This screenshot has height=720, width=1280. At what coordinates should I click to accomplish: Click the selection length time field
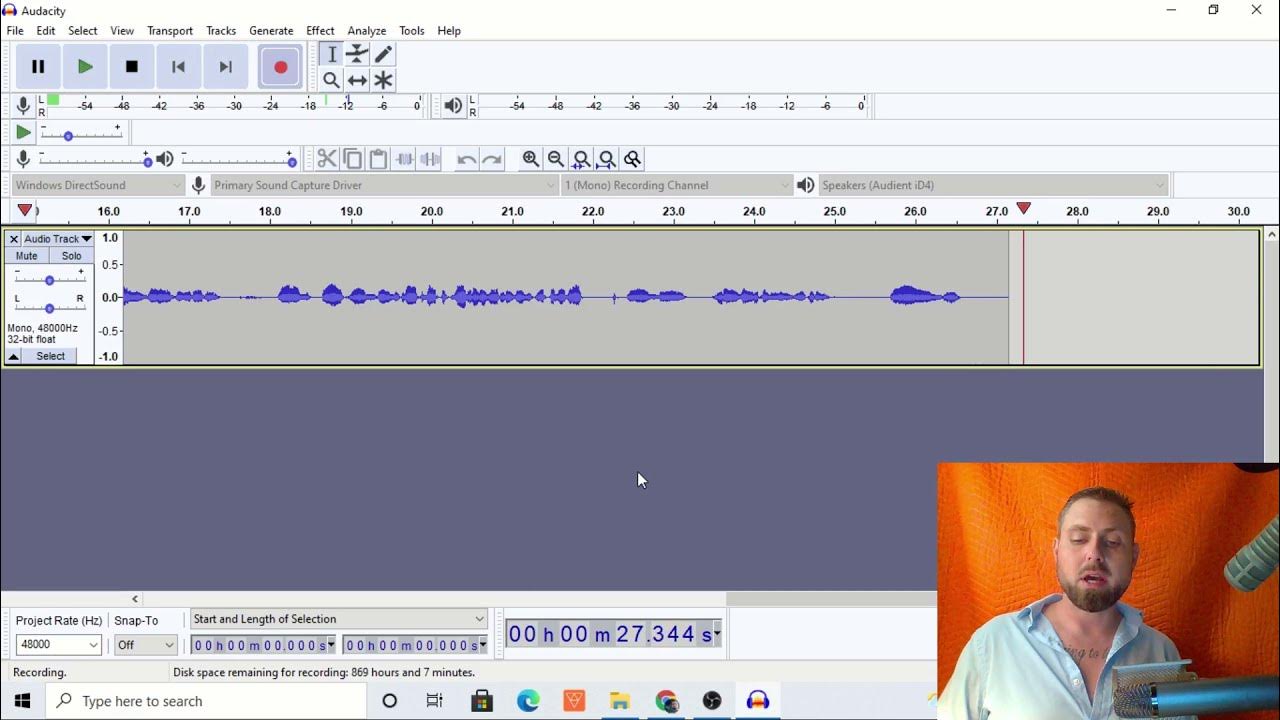tap(416, 646)
